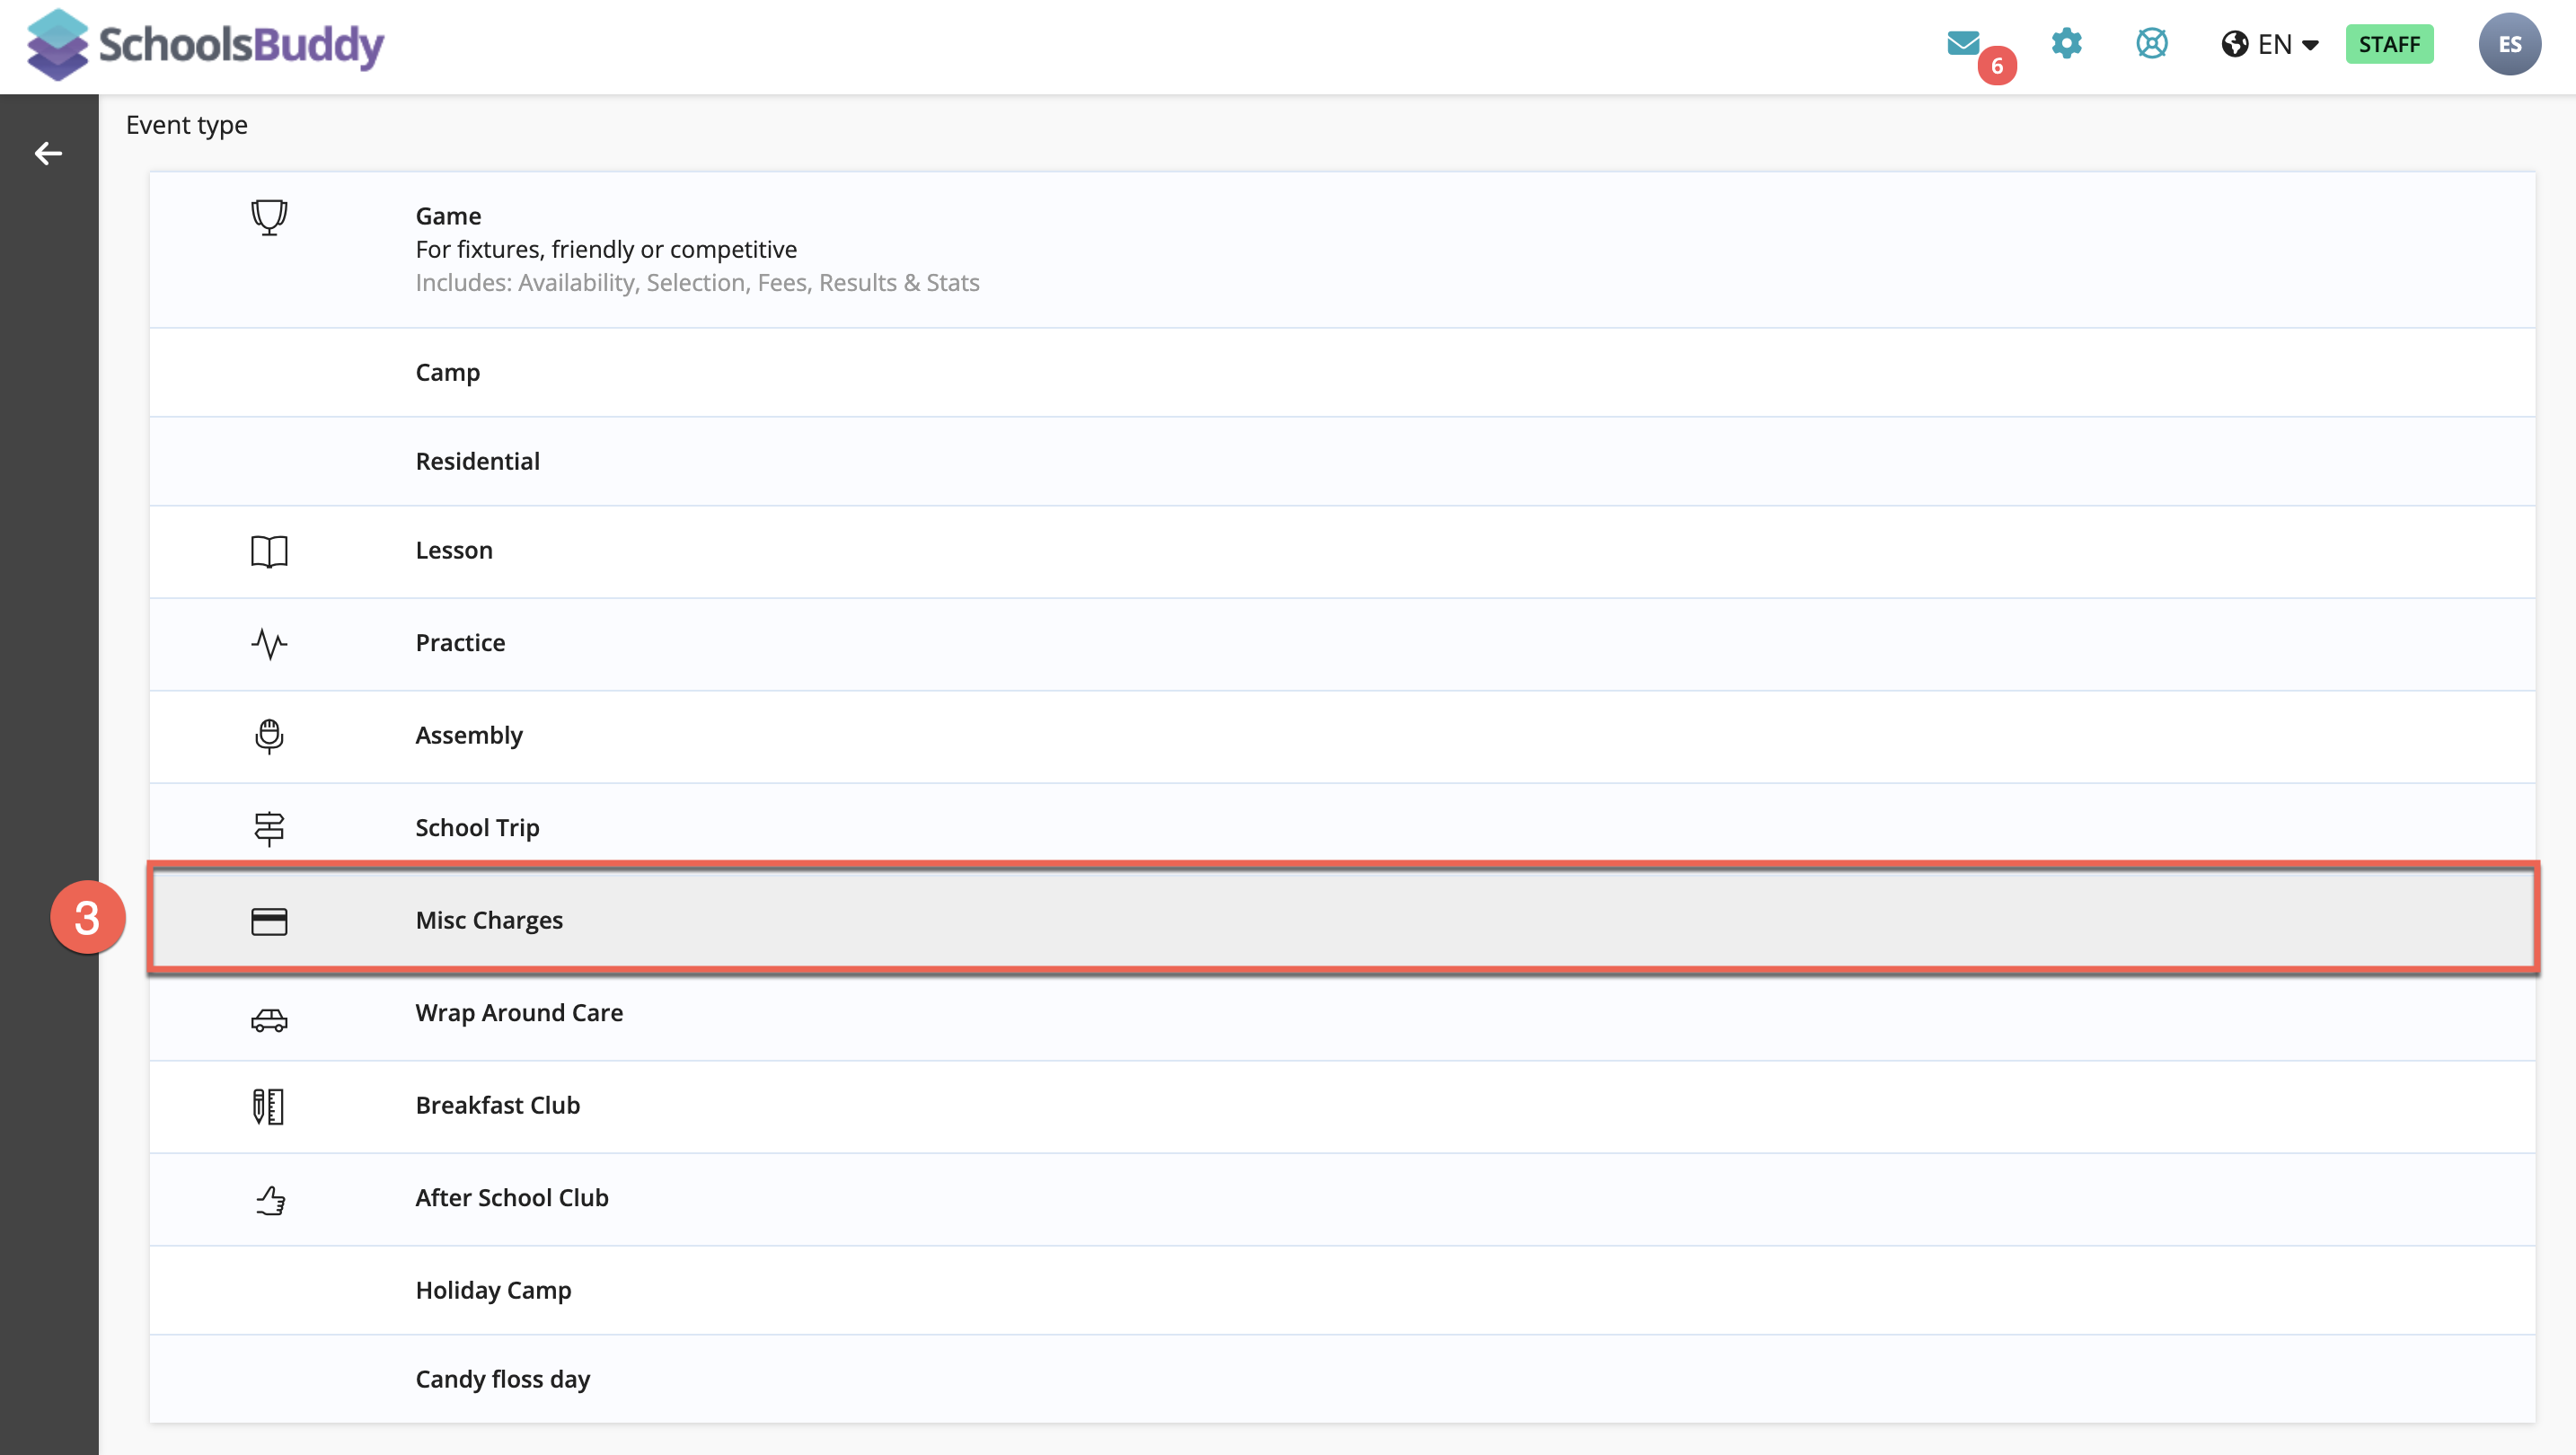Screen dimensions: 2576x1455
Task: Click the globe language icon
Action: (2234, 44)
